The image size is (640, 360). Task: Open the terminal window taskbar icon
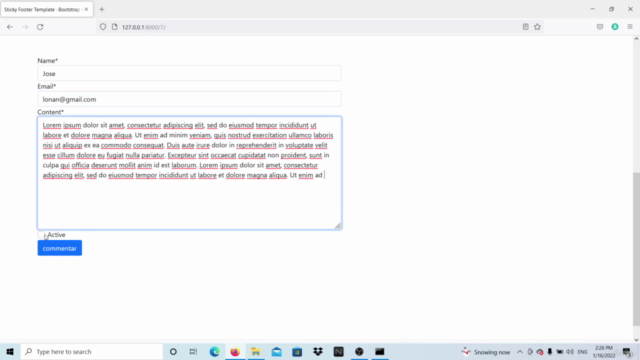[380, 351]
